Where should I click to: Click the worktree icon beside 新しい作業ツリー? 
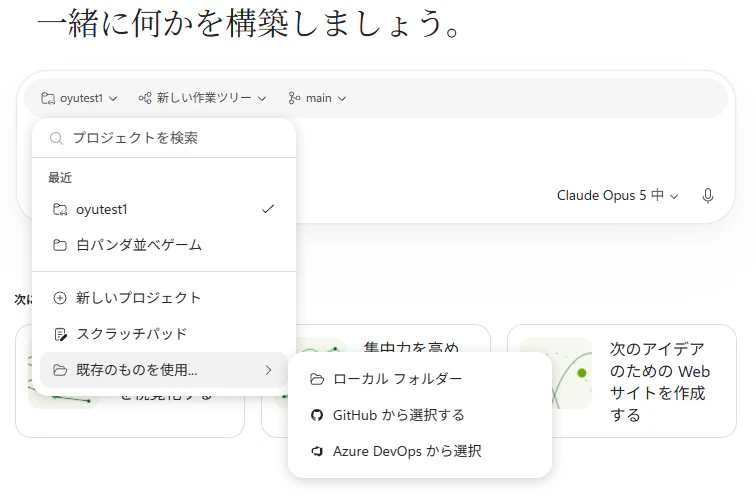tap(145, 98)
